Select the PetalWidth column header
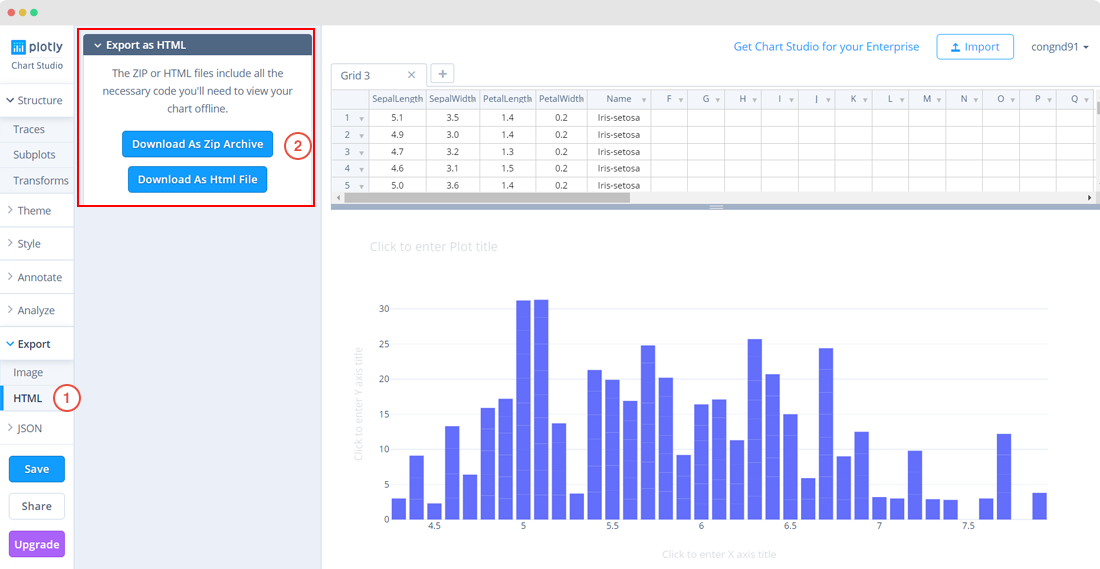The image size is (1100, 569). [561, 99]
